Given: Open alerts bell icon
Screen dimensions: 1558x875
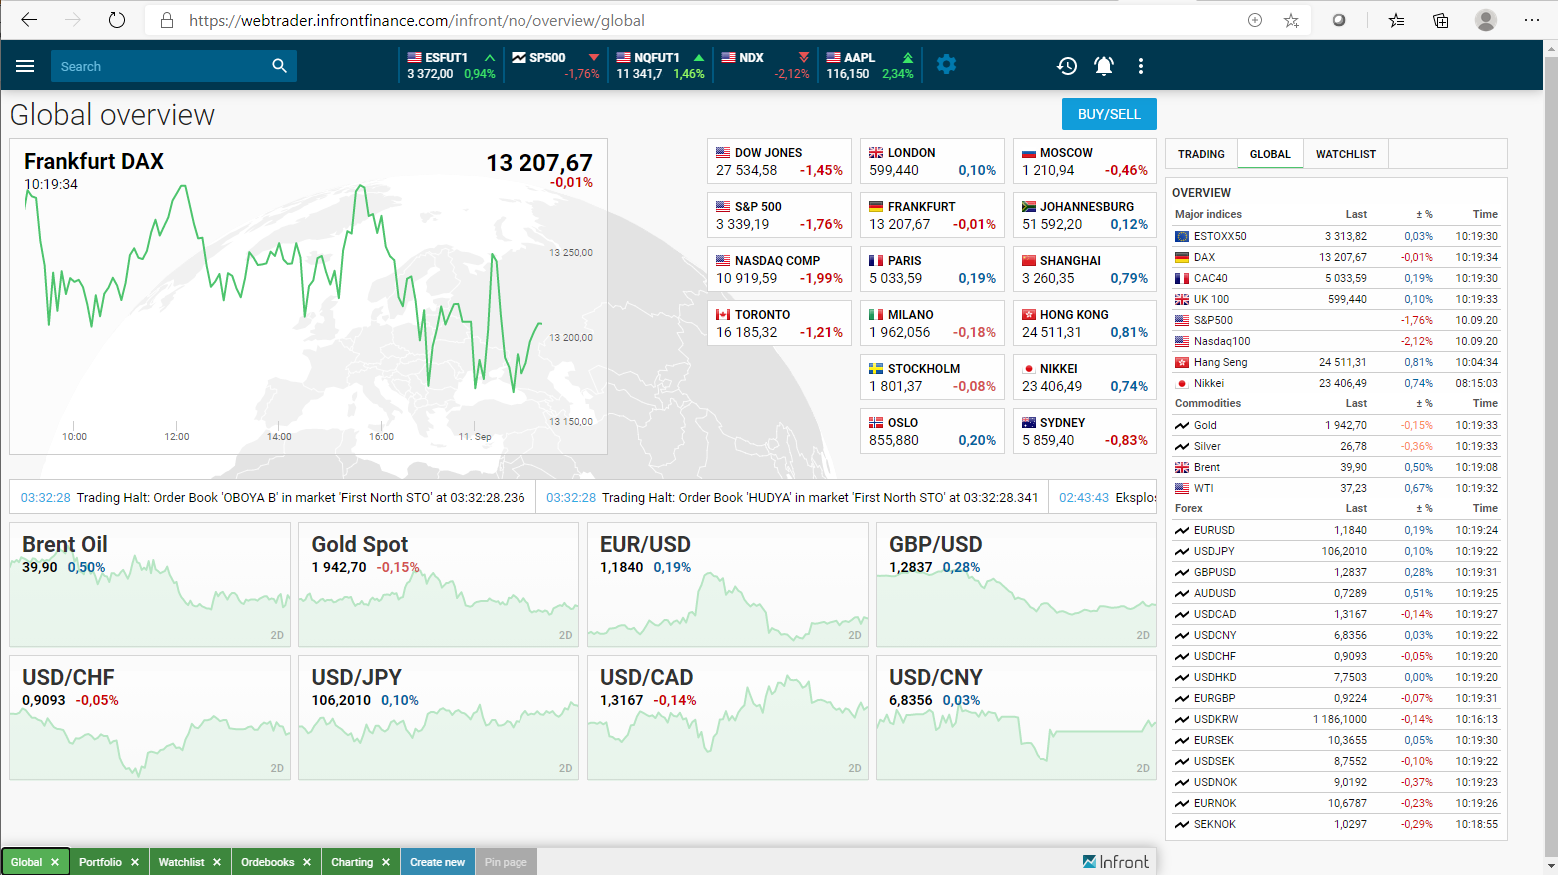Looking at the screenshot, I should point(1103,66).
